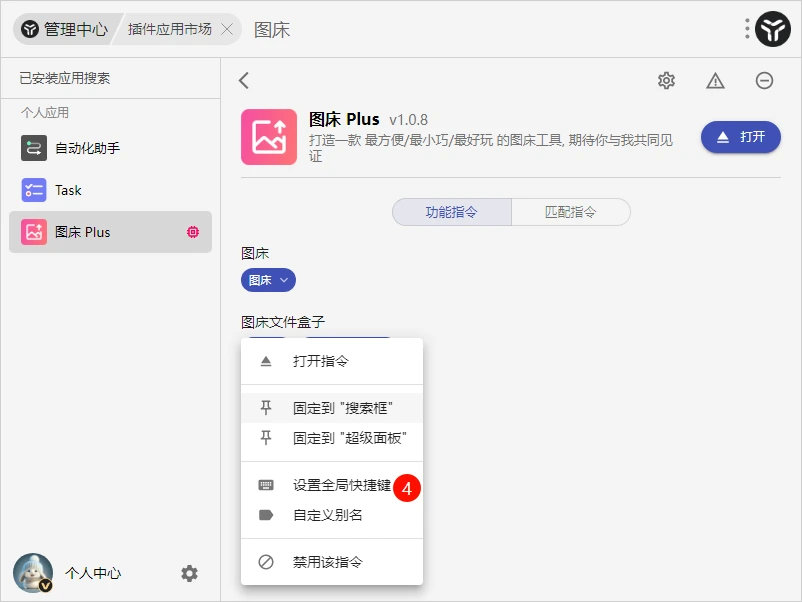Click the eject icon beside 打开指令

coord(266,362)
